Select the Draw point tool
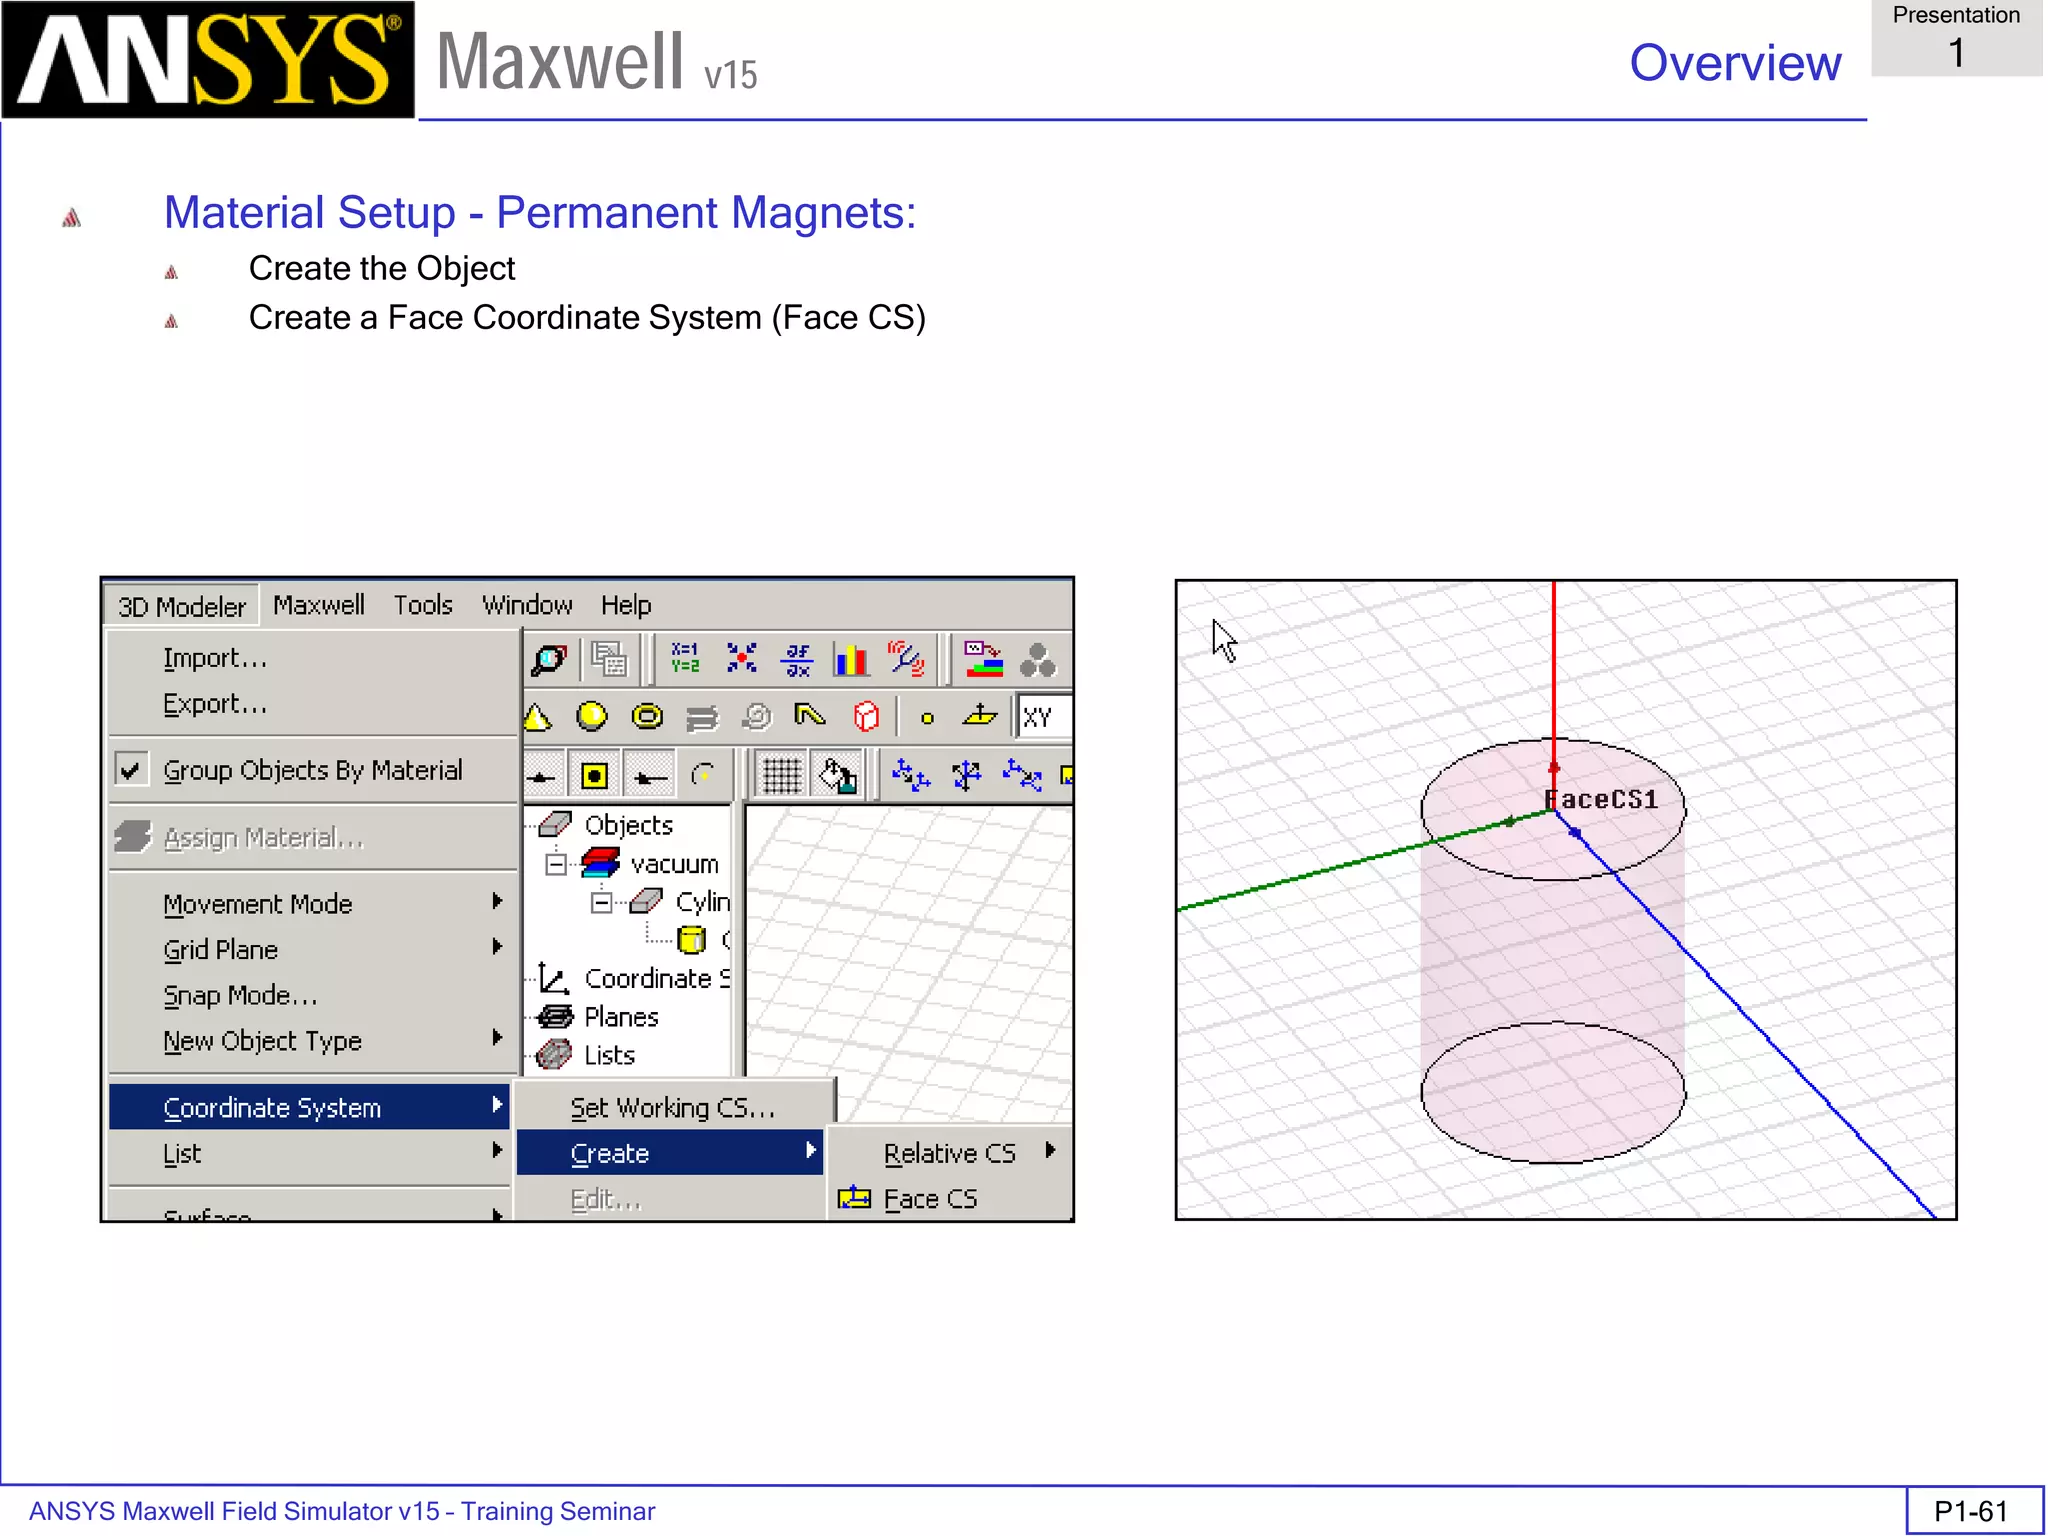The width and height of the screenshot is (2048, 1536). point(927,718)
